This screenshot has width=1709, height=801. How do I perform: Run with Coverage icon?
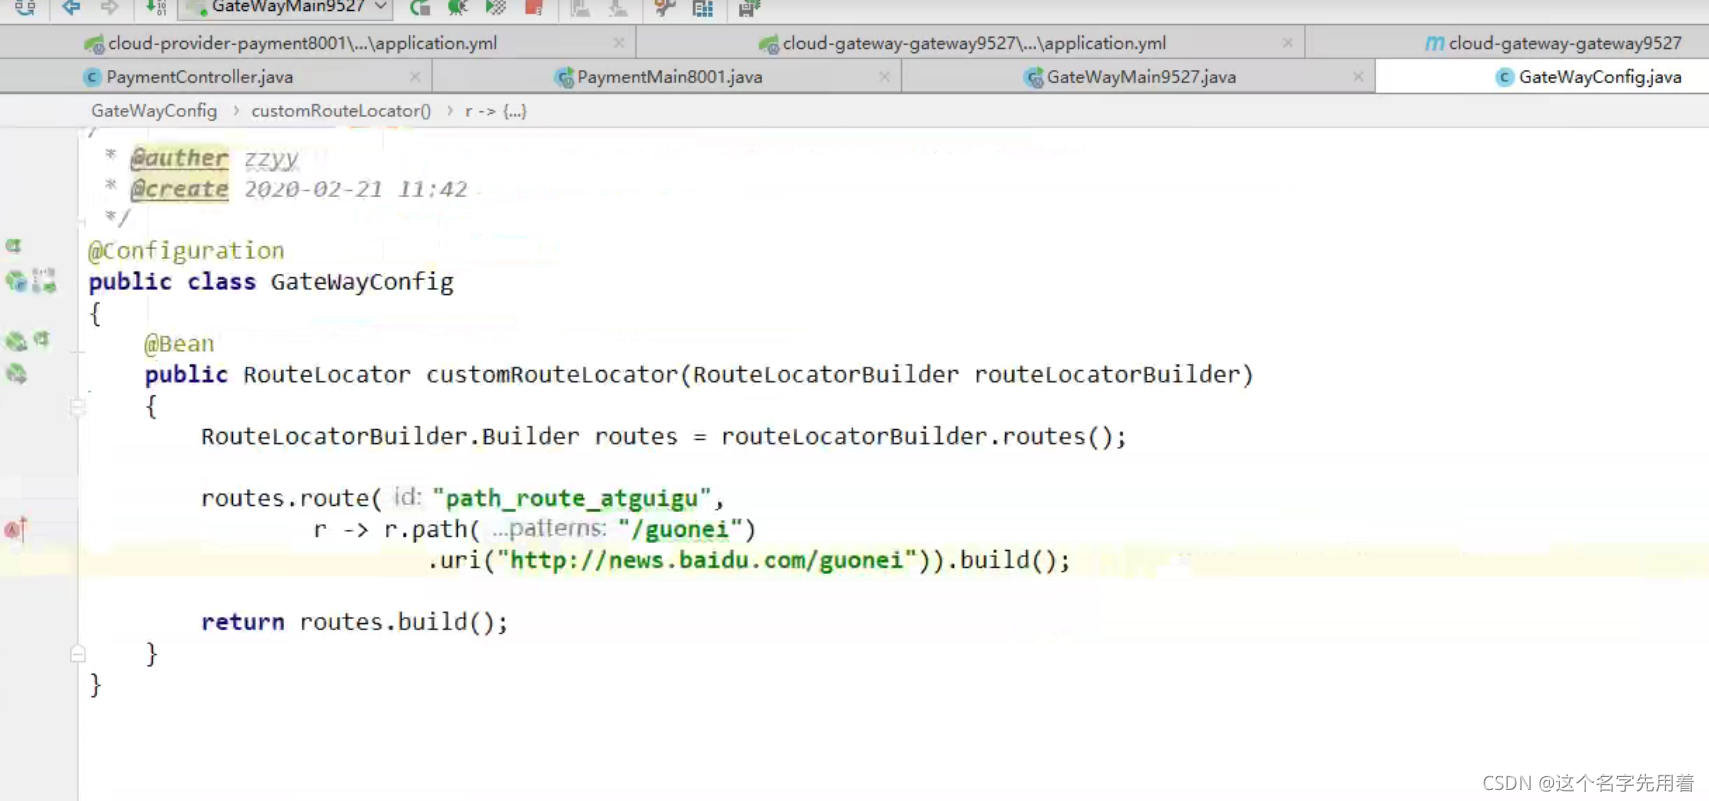pos(495,8)
